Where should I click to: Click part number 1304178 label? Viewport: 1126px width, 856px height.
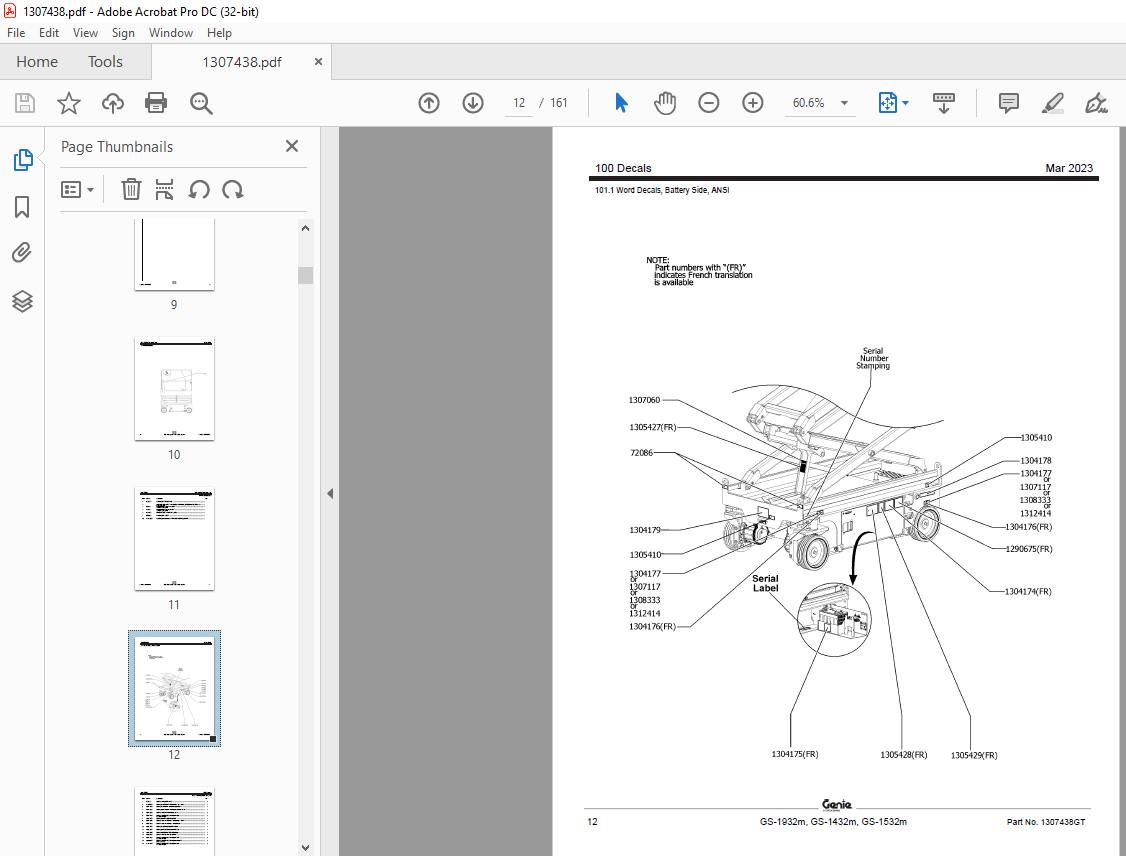point(1036,460)
